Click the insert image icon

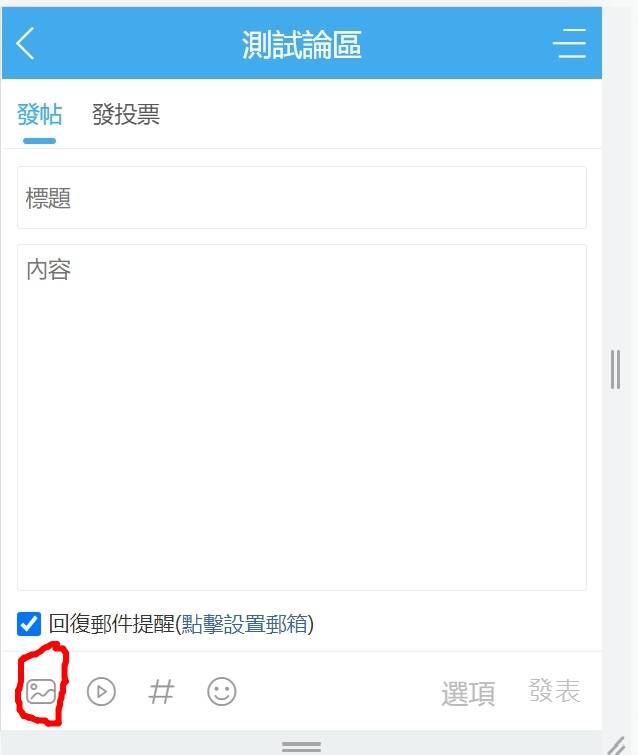point(41,691)
